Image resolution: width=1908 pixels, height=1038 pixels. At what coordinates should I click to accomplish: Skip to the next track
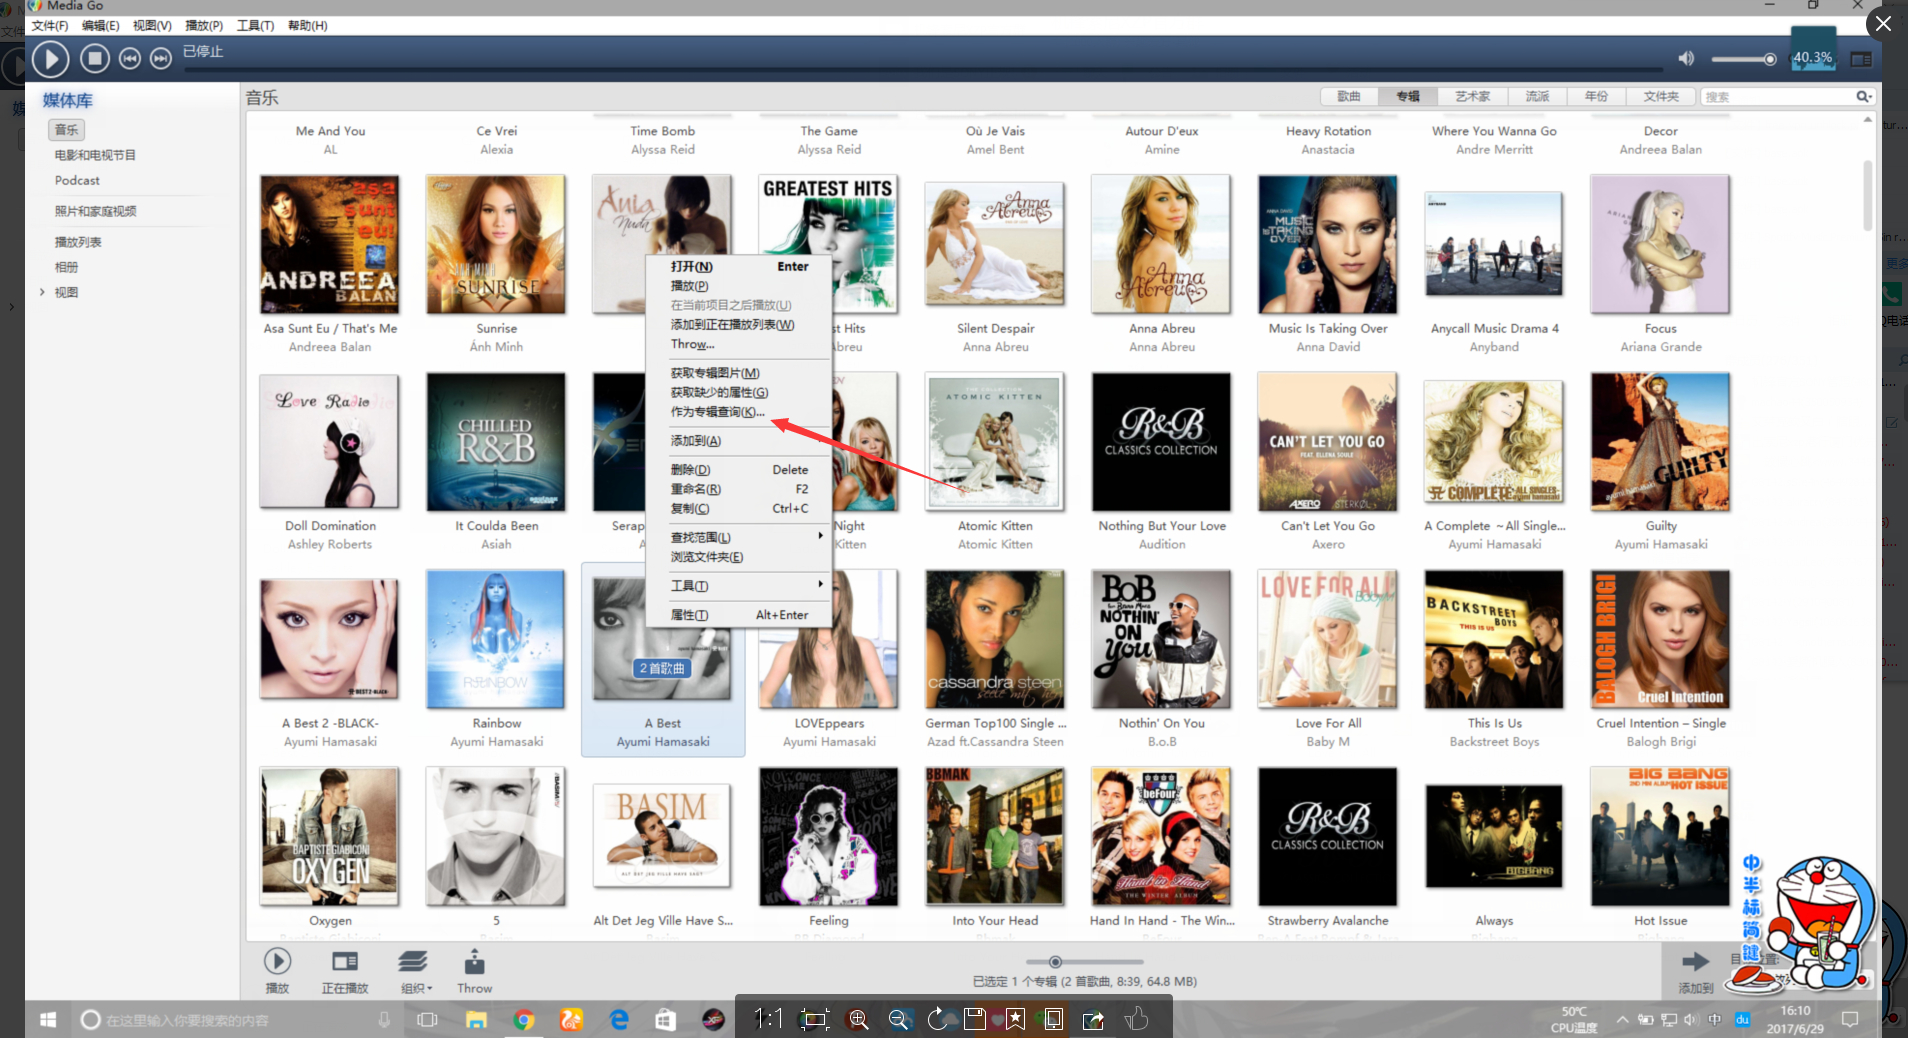161,59
